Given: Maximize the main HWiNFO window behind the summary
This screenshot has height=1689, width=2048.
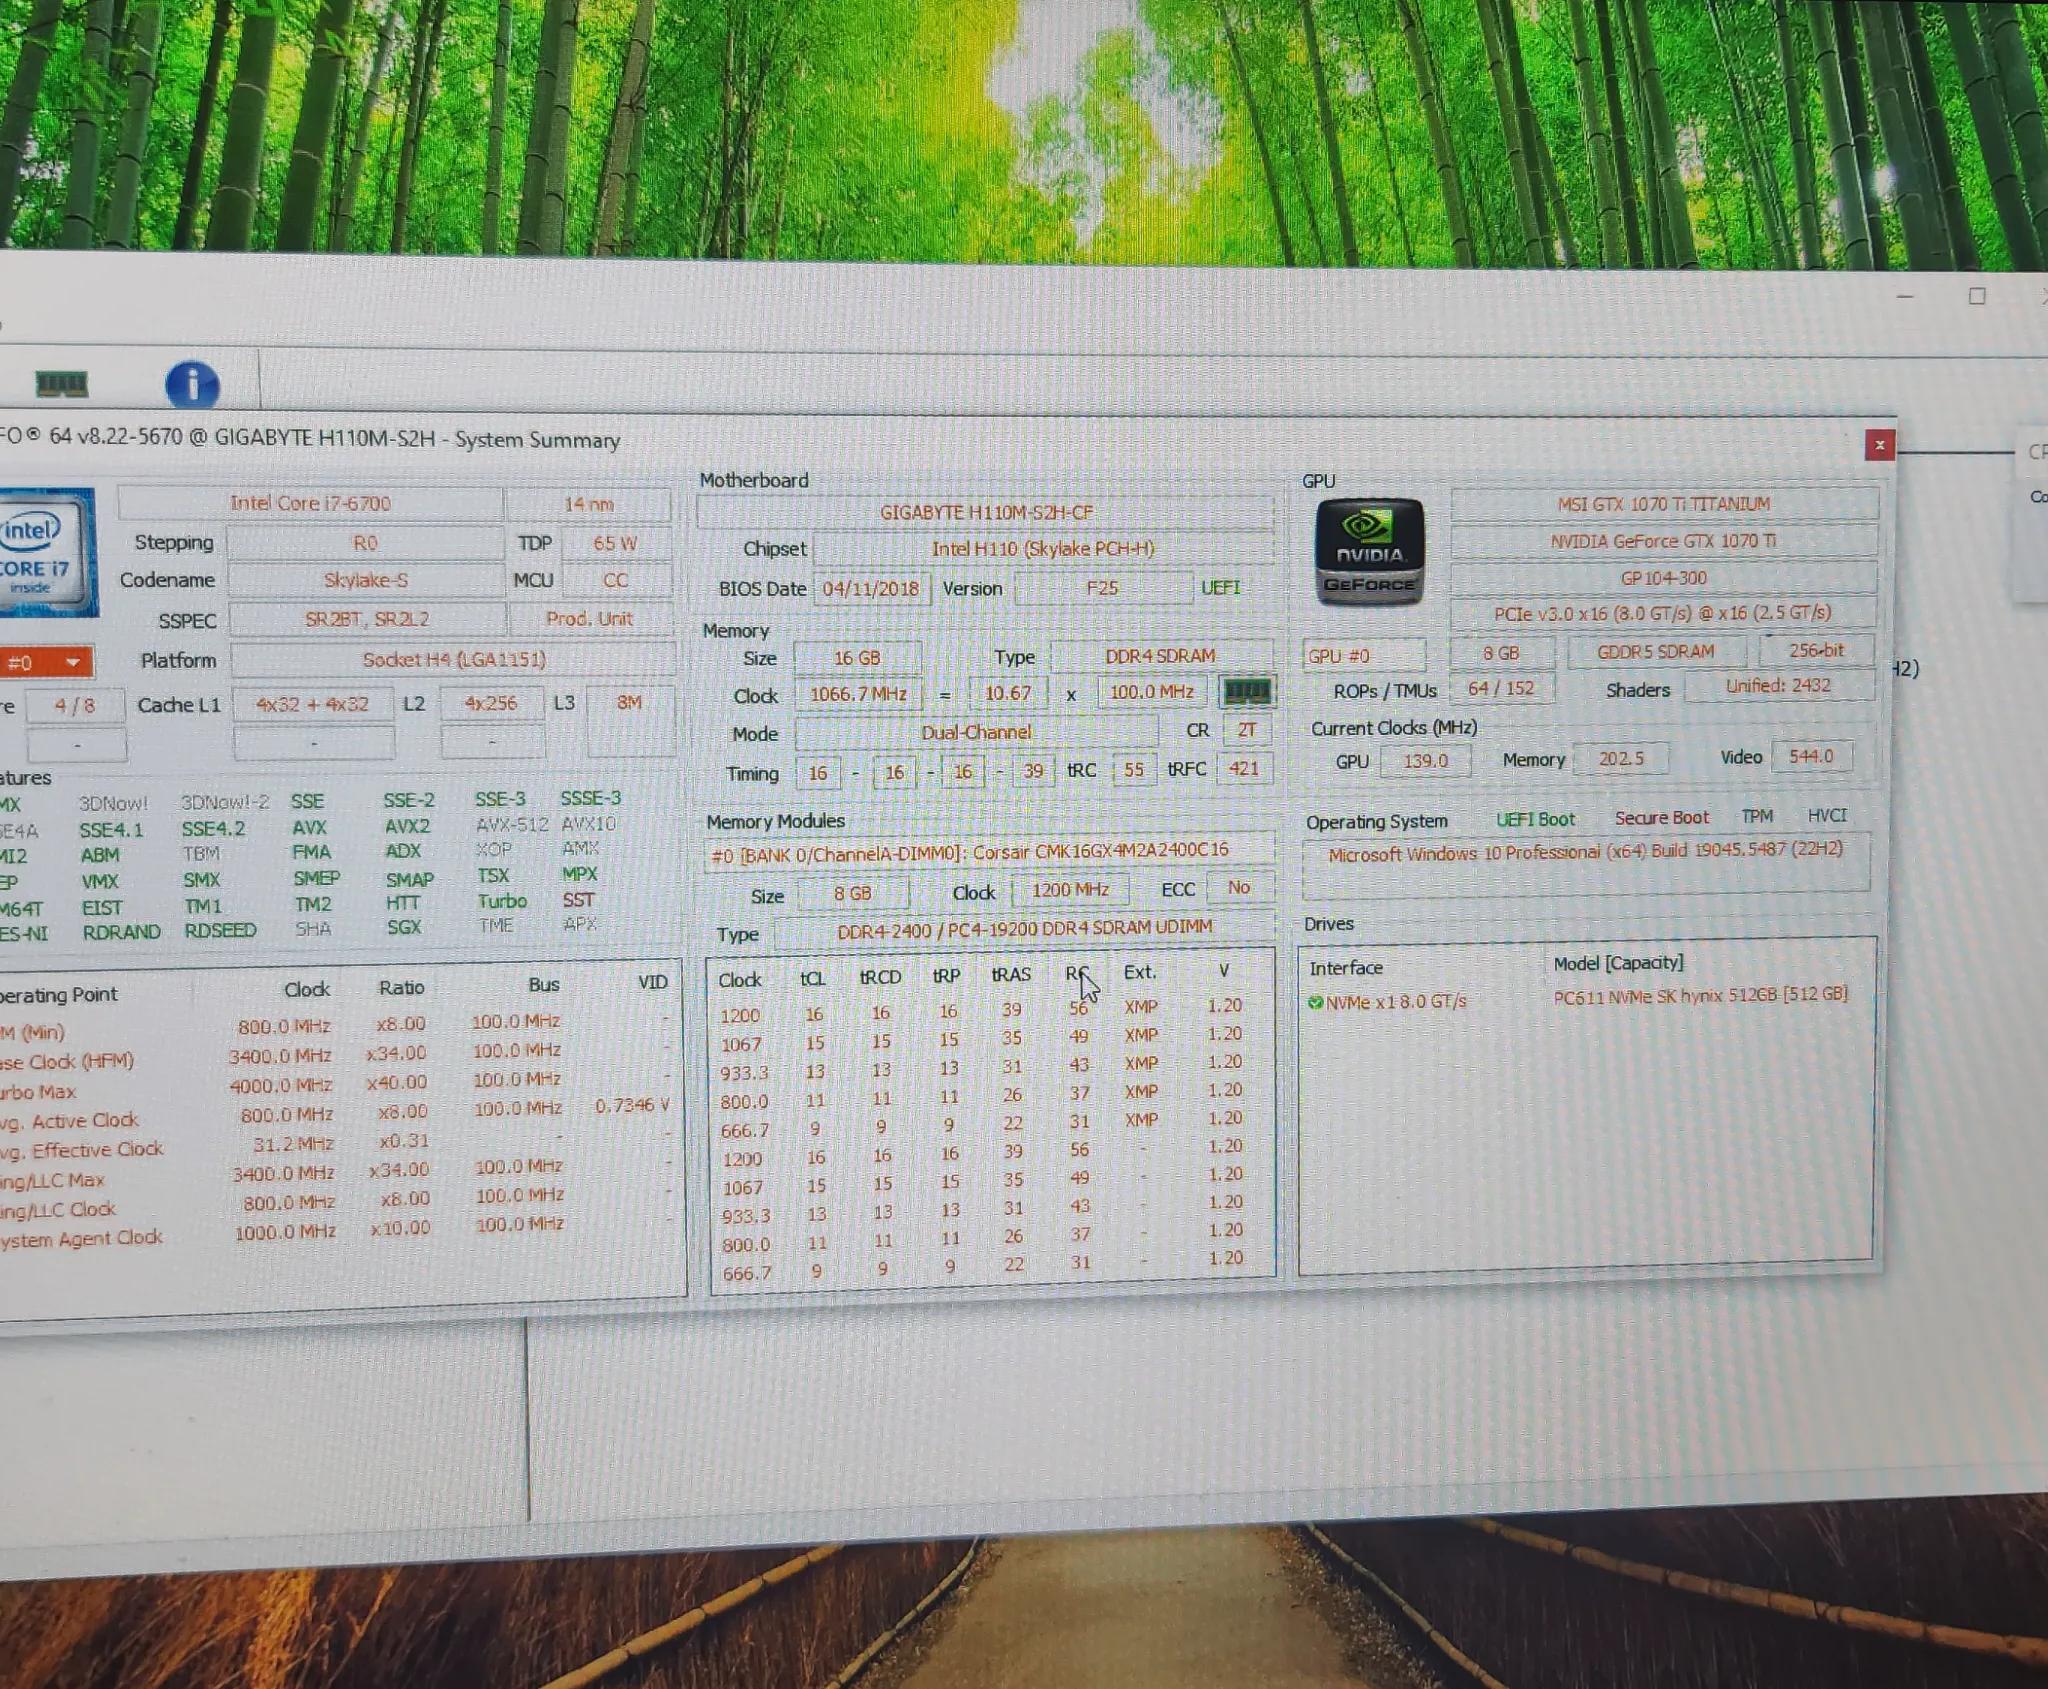Looking at the screenshot, I should pyautogui.click(x=1977, y=296).
